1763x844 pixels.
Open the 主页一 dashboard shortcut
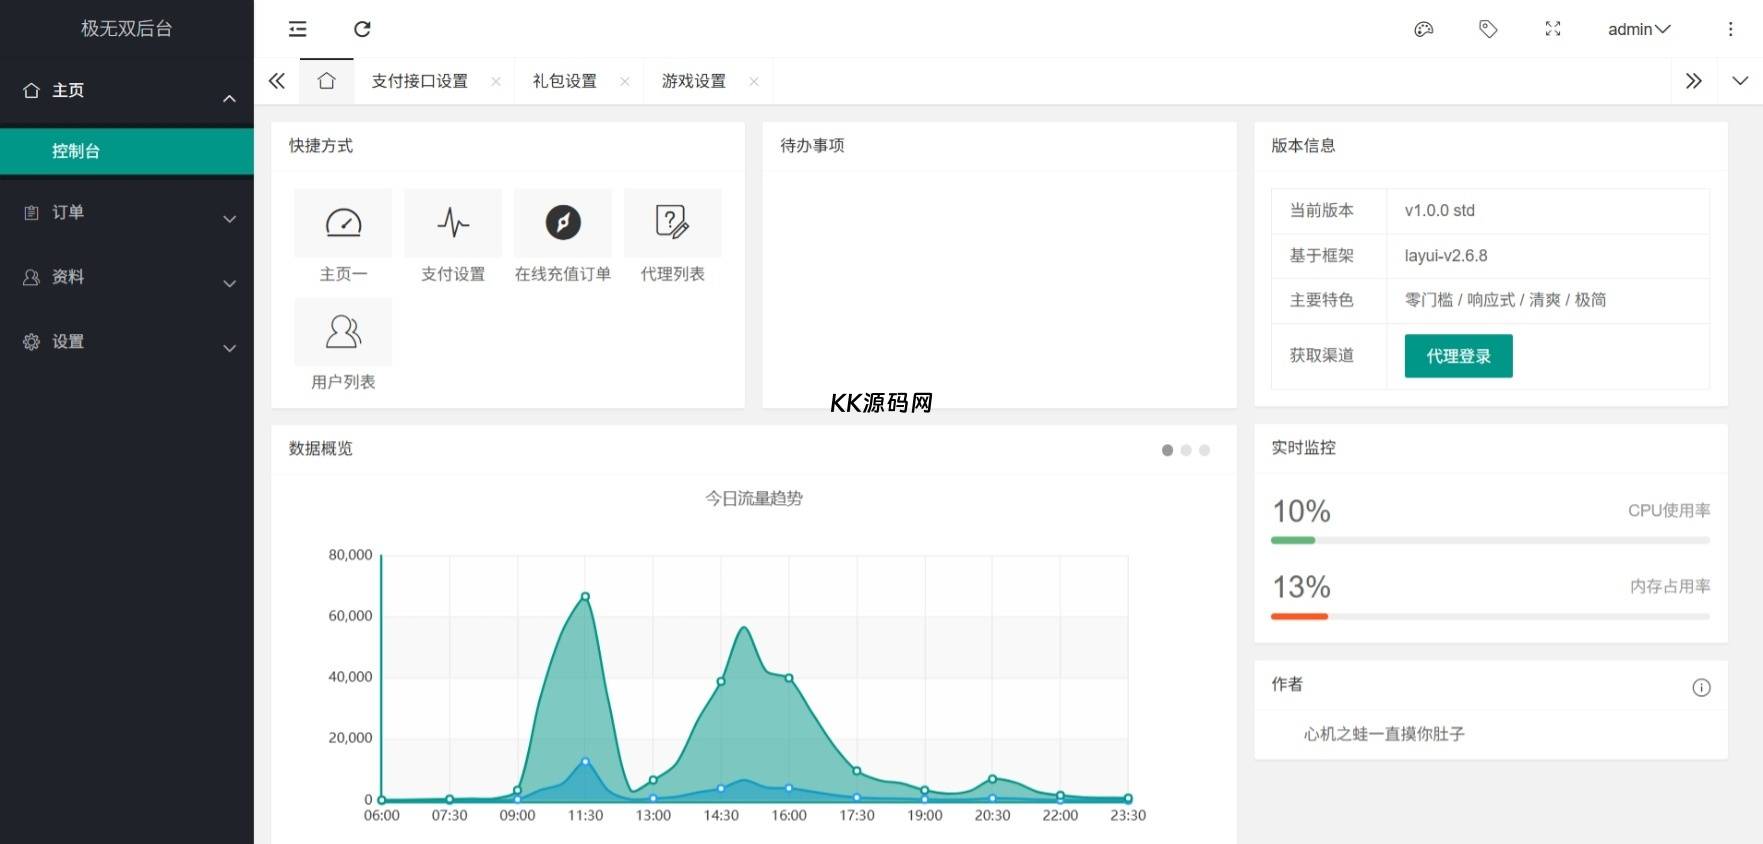[x=343, y=223]
